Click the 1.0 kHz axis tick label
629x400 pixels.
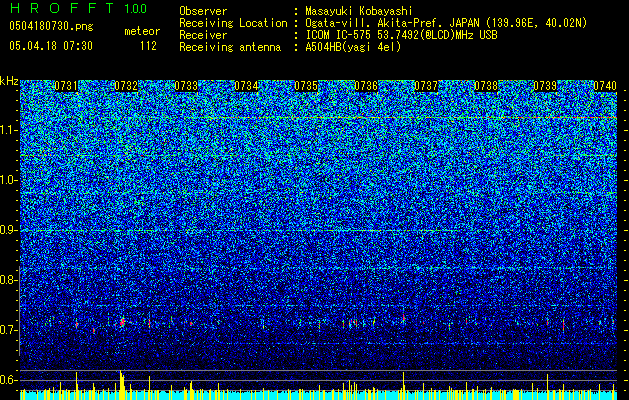8,180
